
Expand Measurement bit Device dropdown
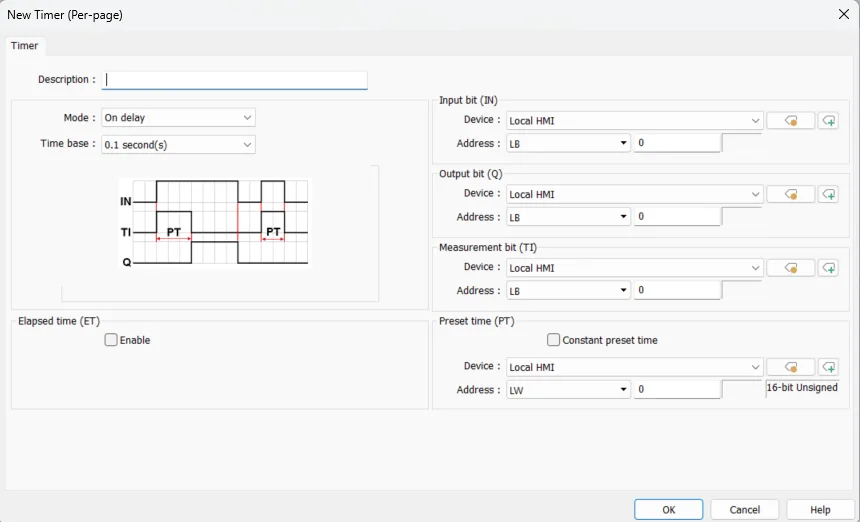[635, 268]
